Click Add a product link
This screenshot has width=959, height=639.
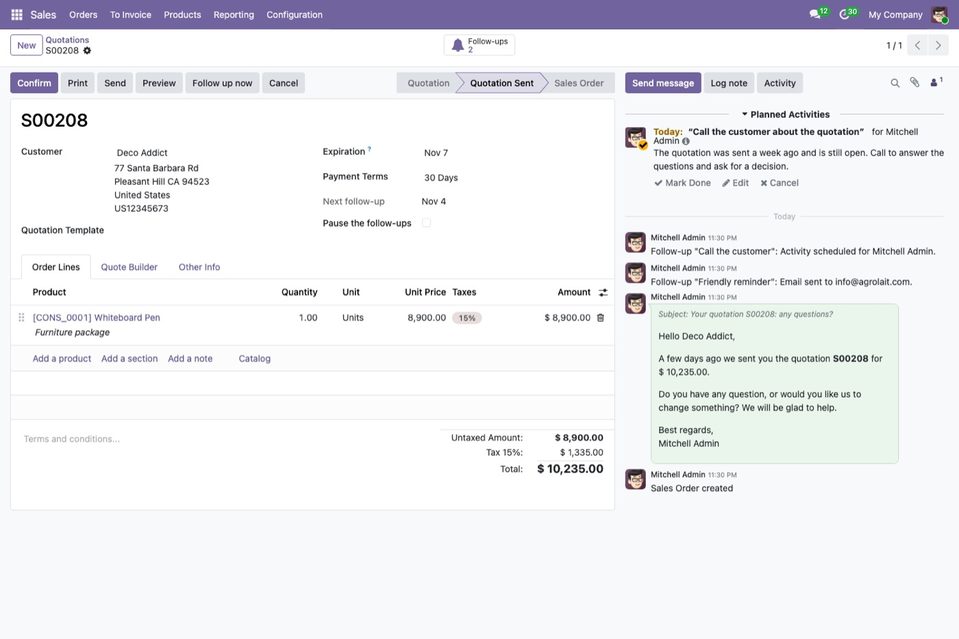click(62, 359)
